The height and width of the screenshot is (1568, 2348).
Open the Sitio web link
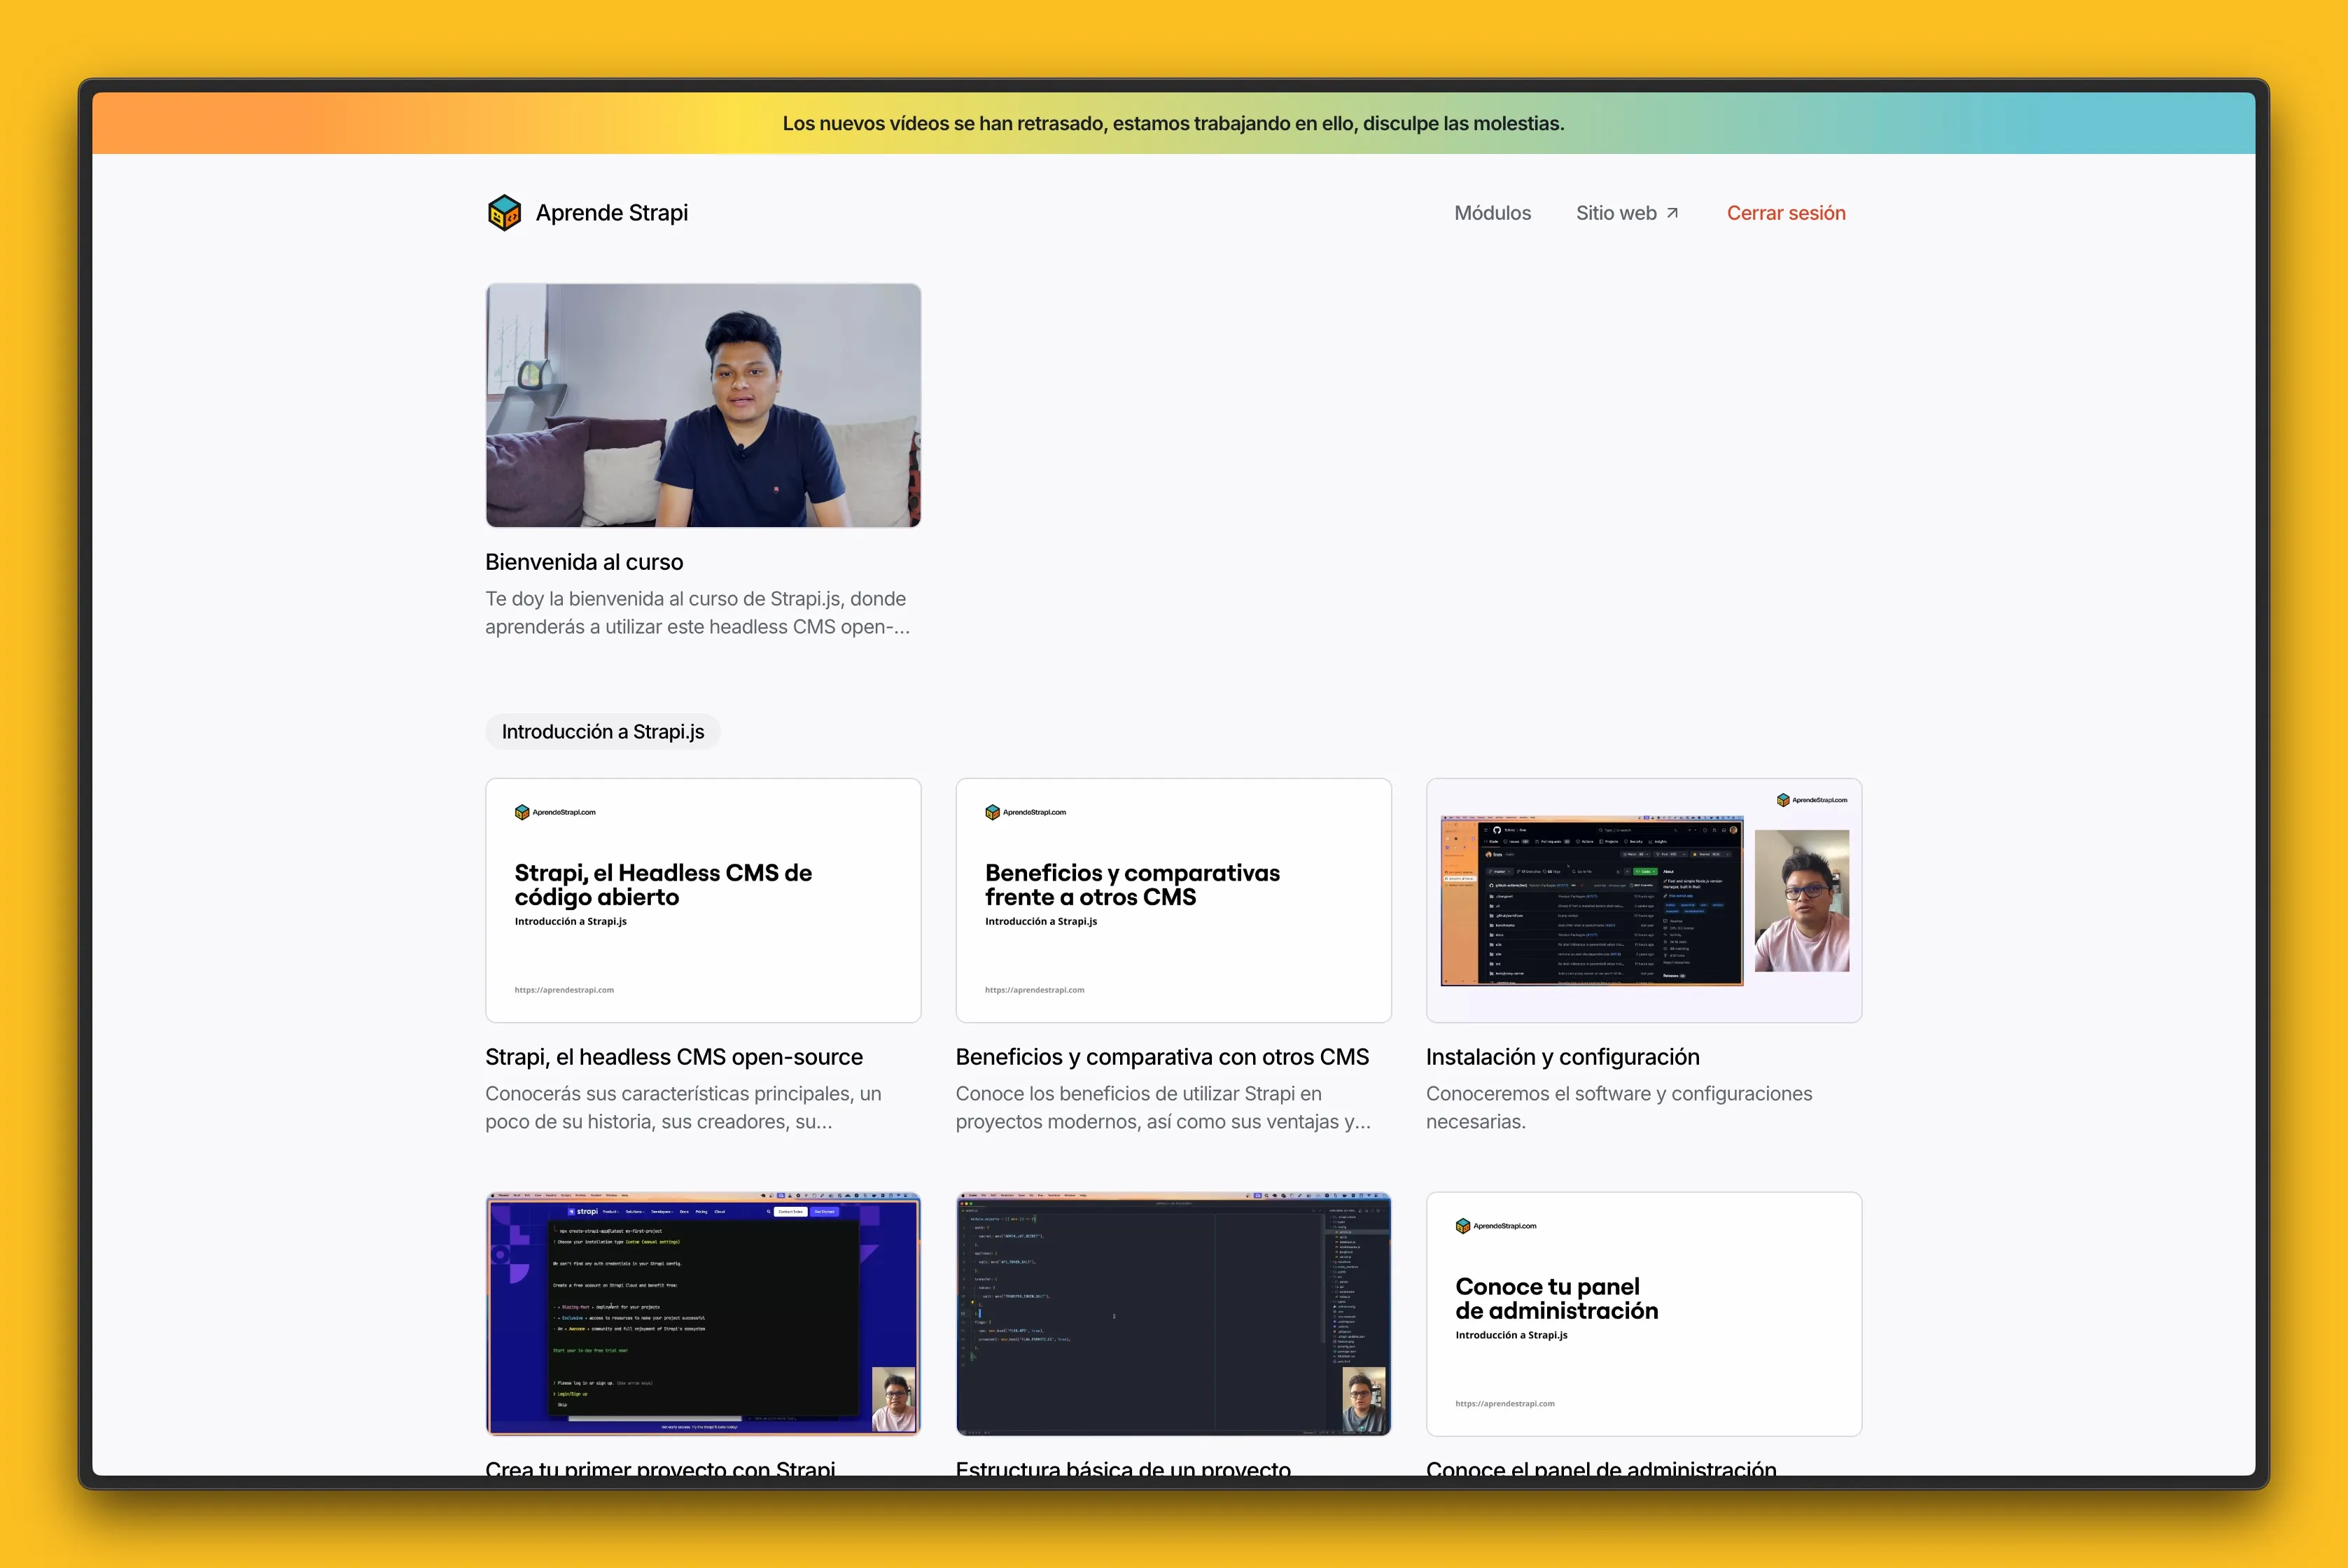pyautogui.click(x=1618, y=212)
